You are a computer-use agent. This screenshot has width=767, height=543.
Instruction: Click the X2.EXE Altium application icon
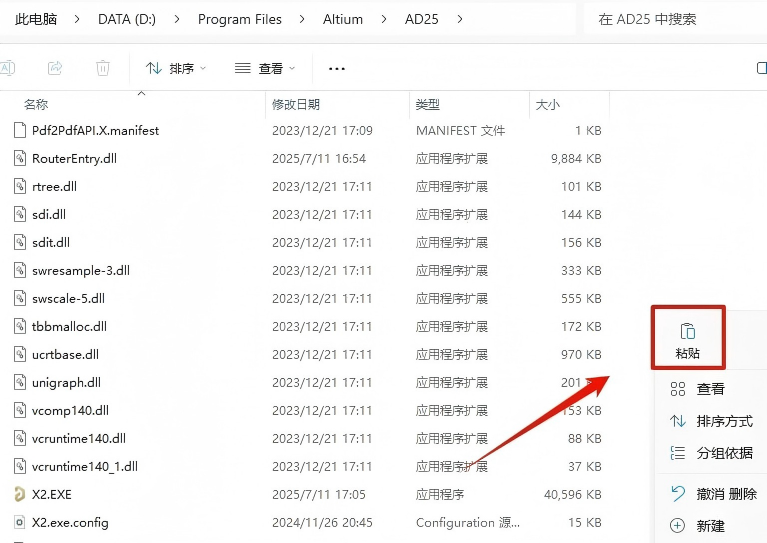point(20,495)
